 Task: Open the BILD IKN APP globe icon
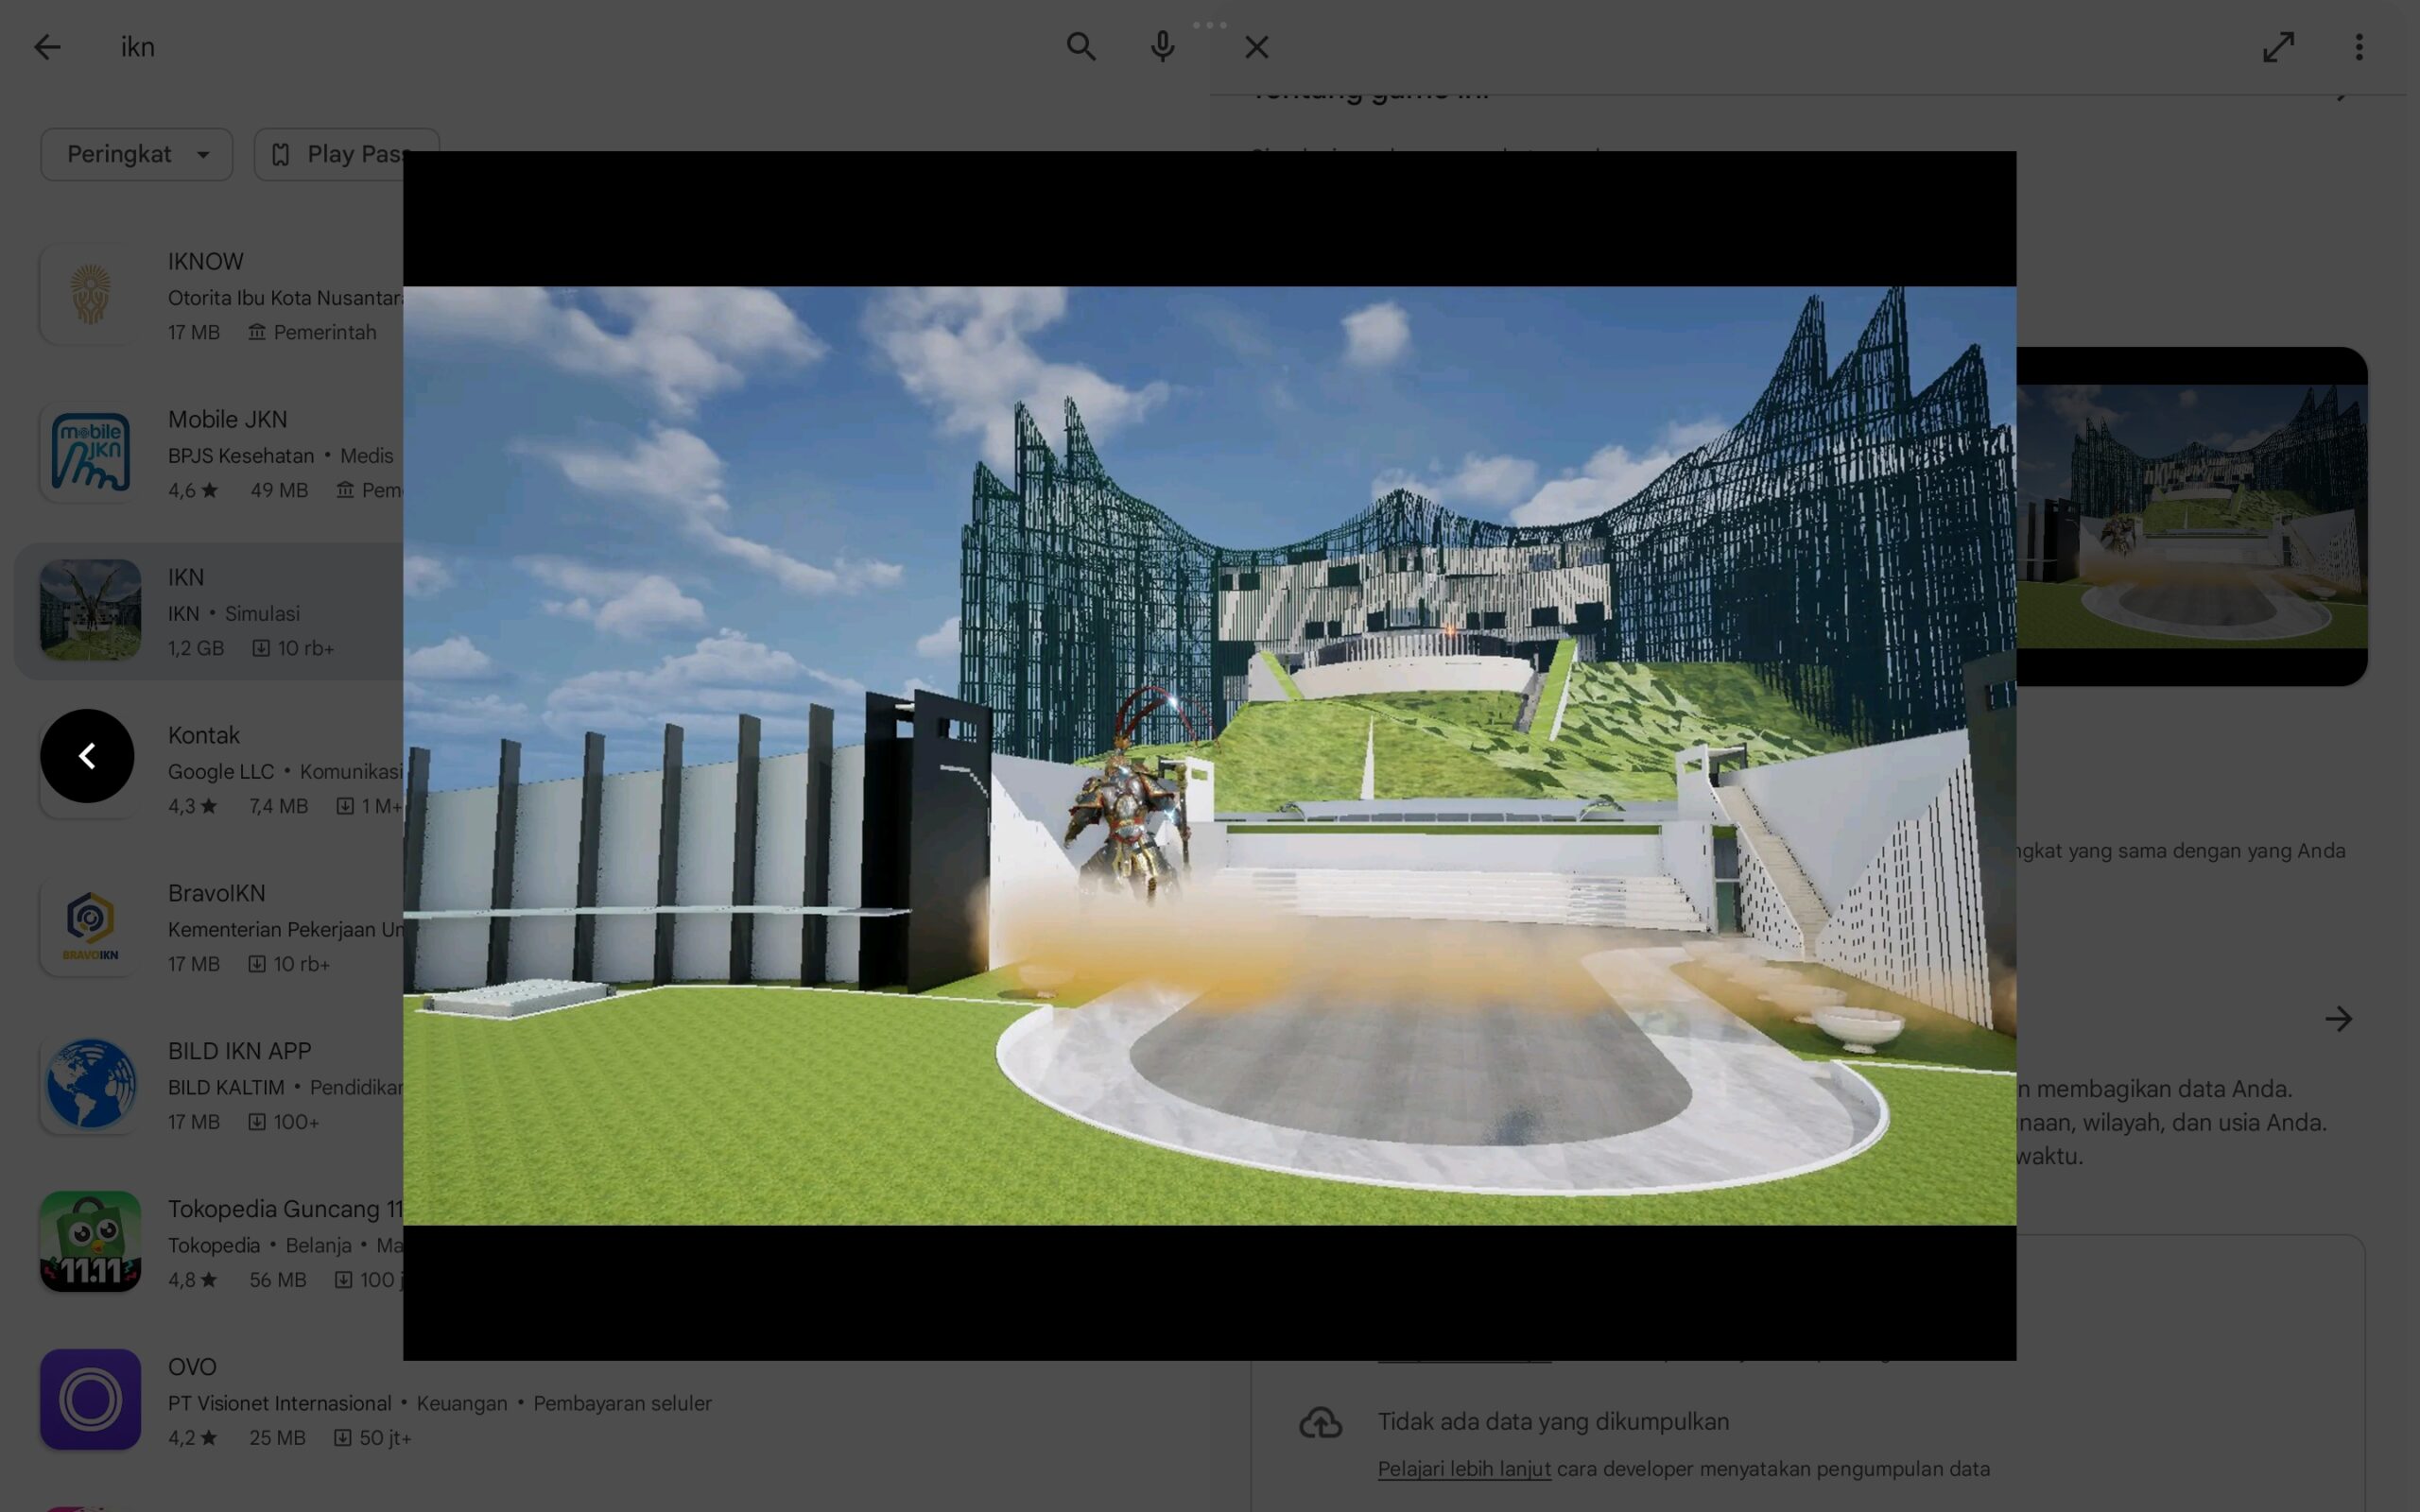(90, 1084)
